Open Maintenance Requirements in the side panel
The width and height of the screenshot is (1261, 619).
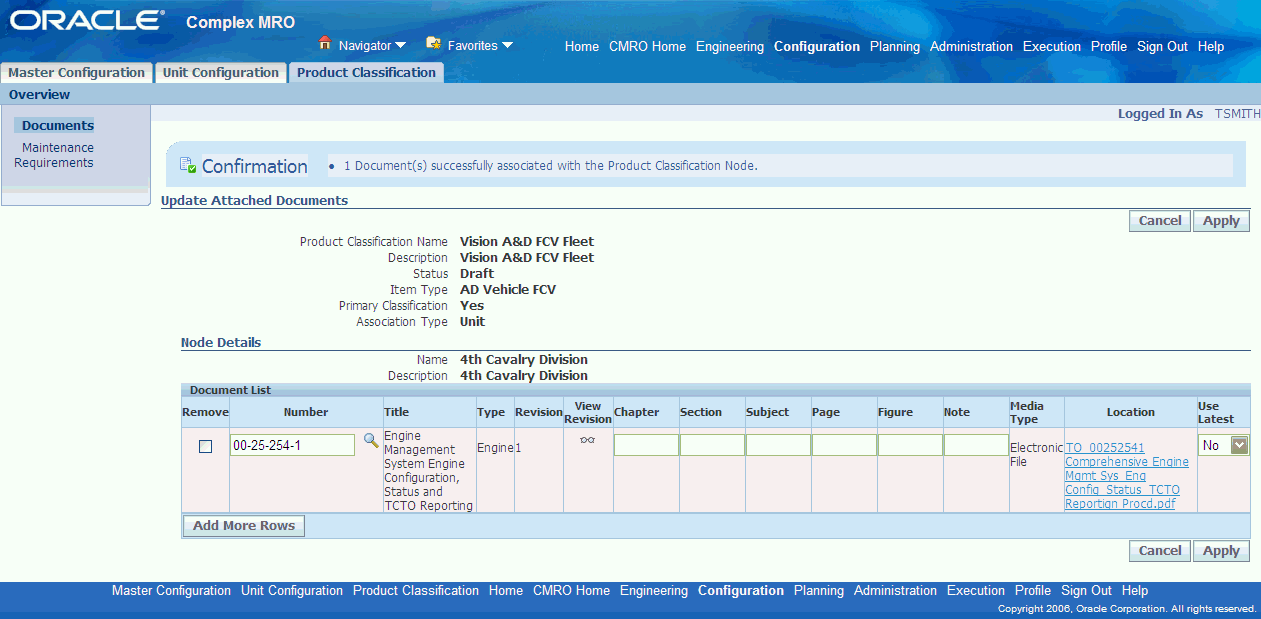54,155
